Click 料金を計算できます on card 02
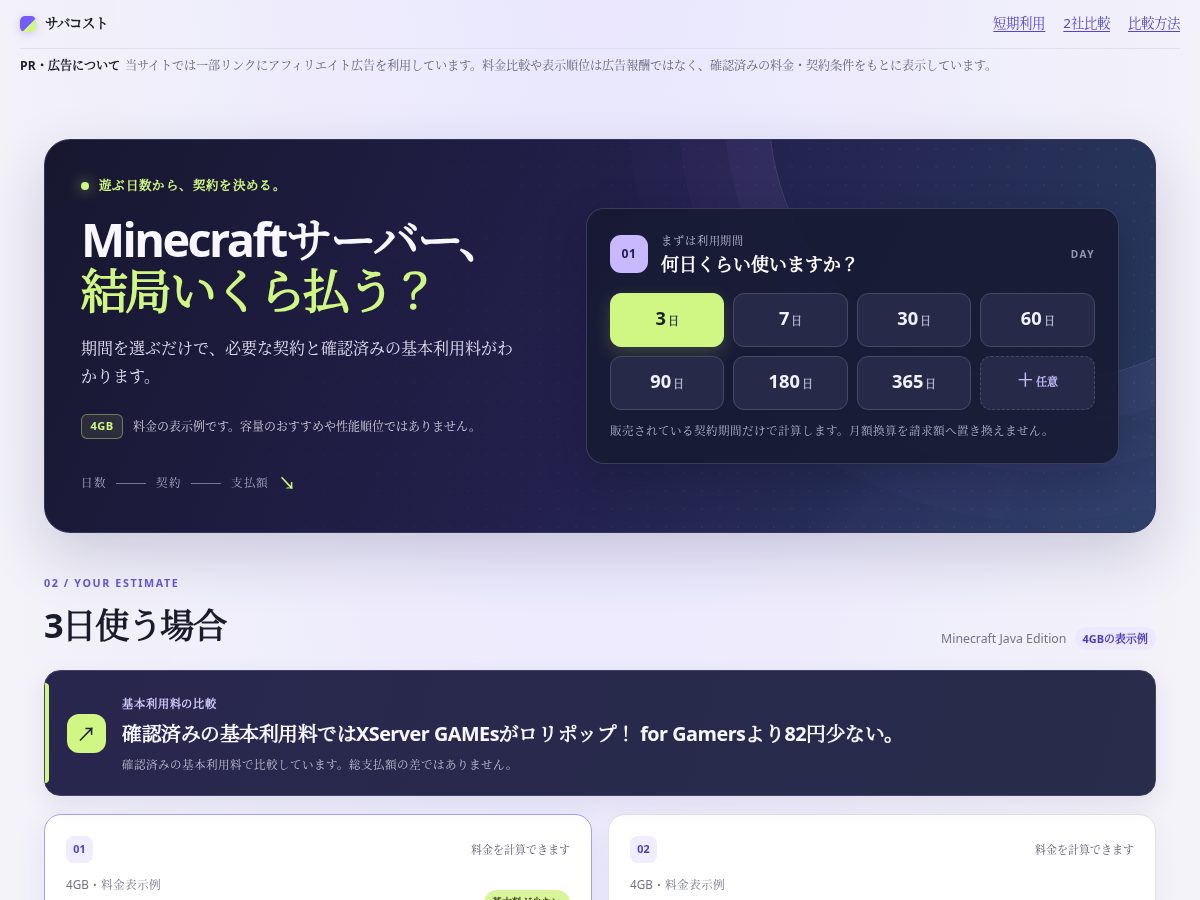 pos(1085,850)
